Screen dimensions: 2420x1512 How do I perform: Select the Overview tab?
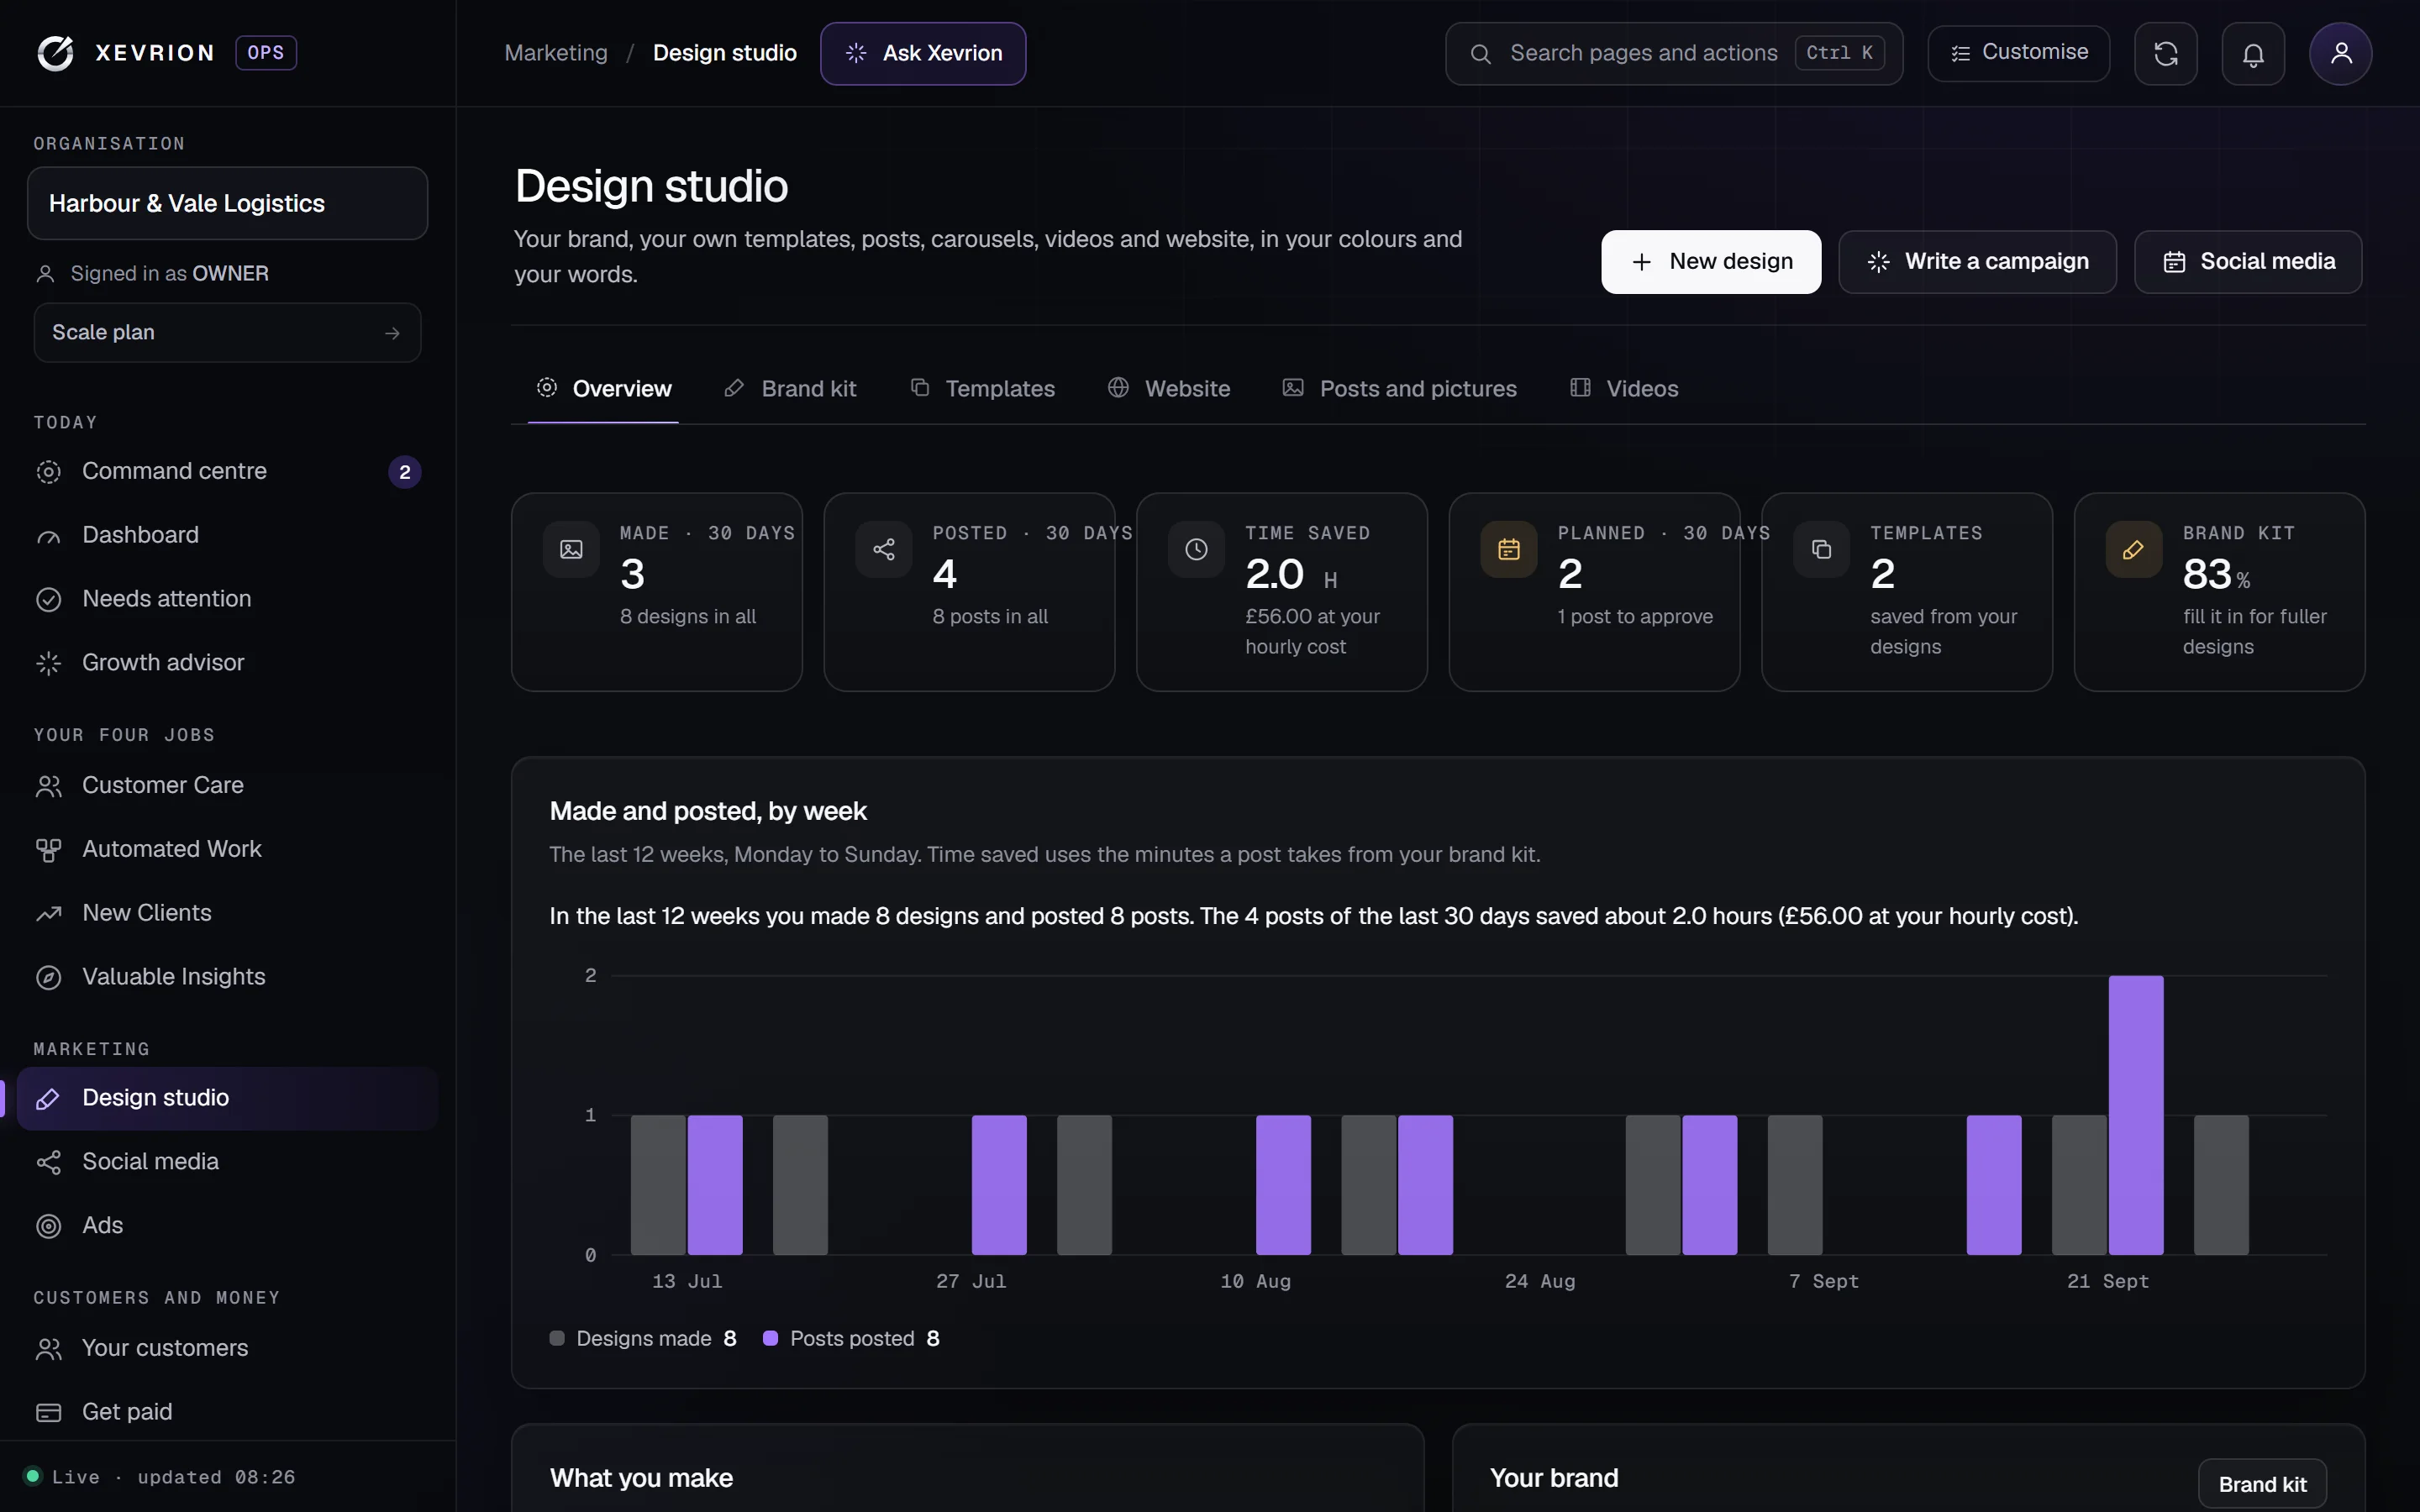point(603,388)
